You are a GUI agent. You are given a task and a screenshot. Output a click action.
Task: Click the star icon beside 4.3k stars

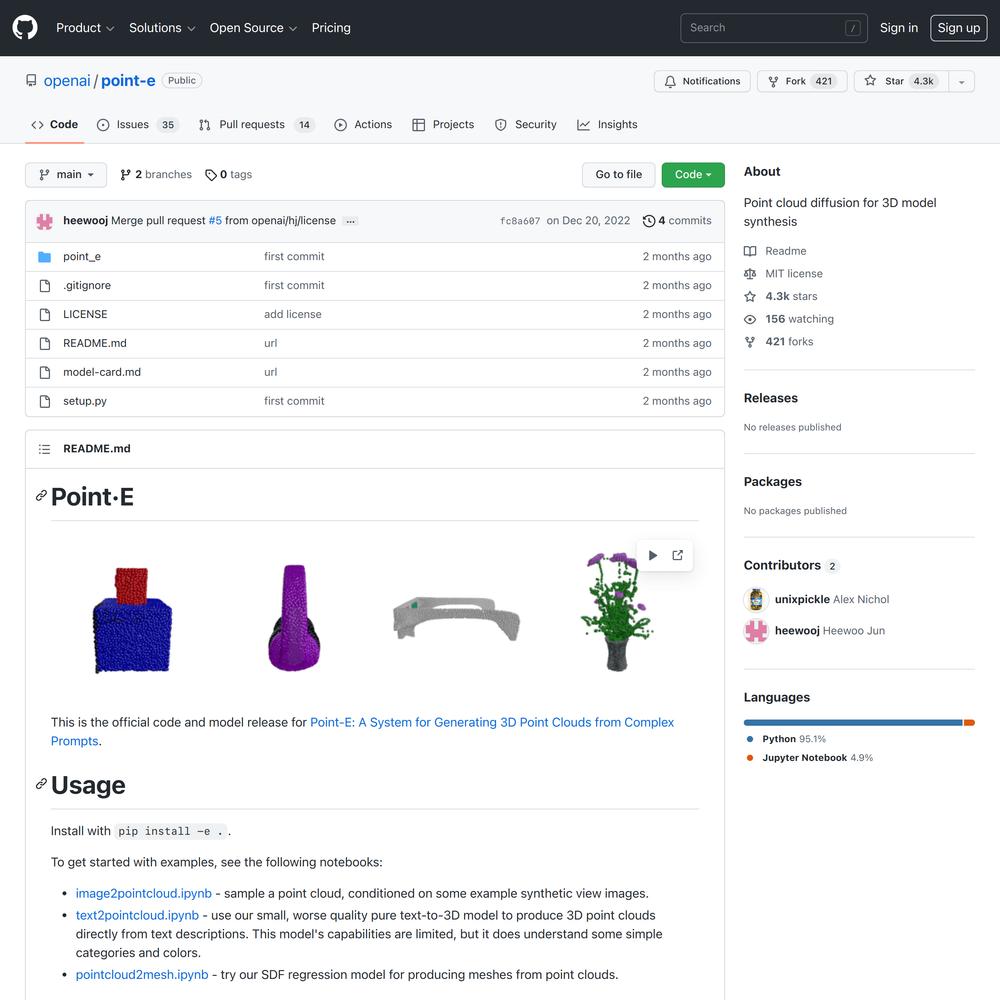coord(750,297)
